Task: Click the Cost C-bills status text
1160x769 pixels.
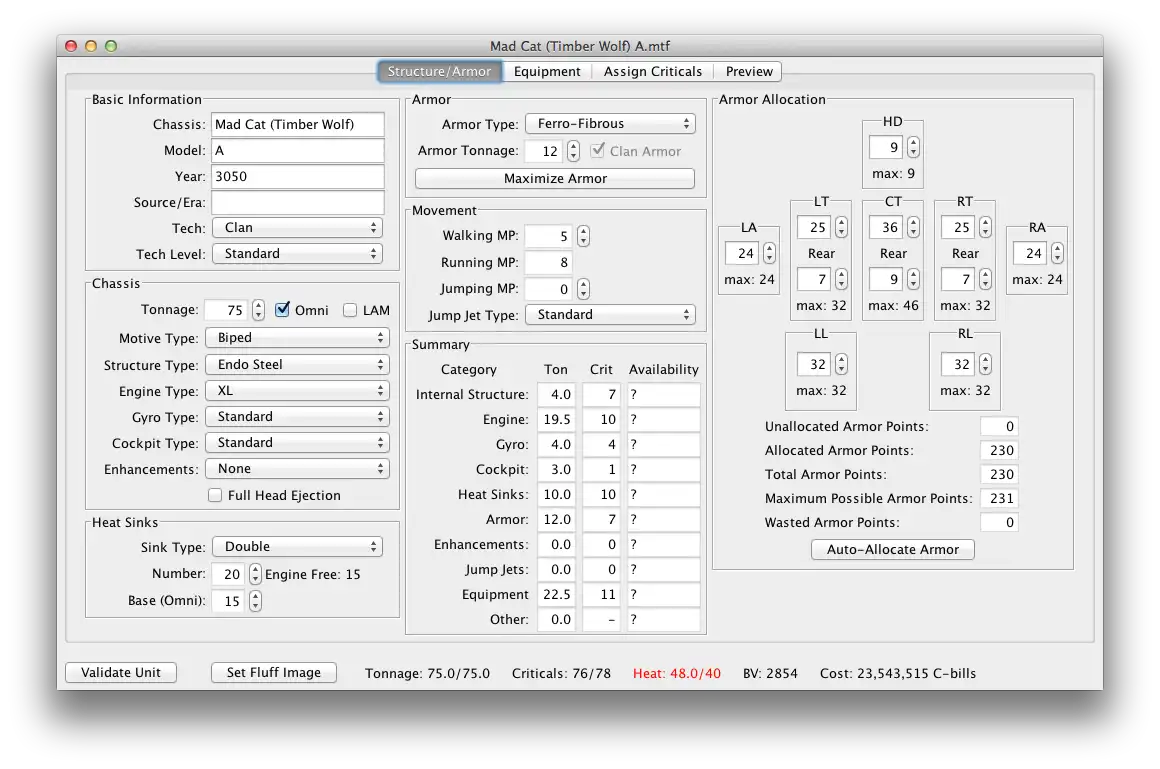Action: point(897,674)
